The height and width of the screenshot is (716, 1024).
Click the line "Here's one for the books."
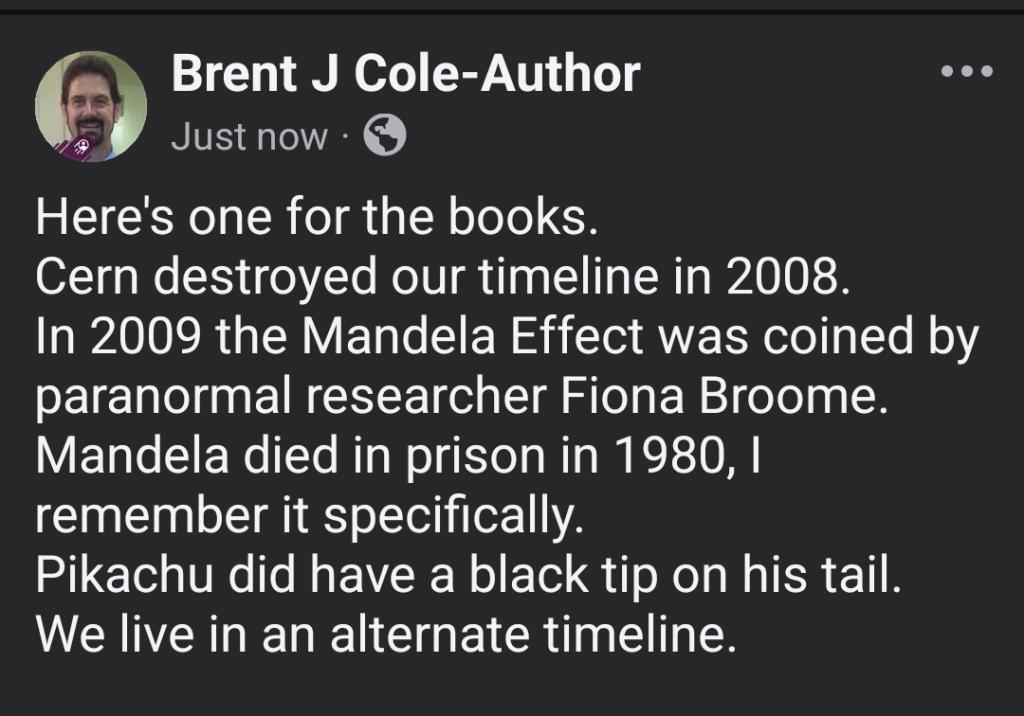tap(316, 219)
